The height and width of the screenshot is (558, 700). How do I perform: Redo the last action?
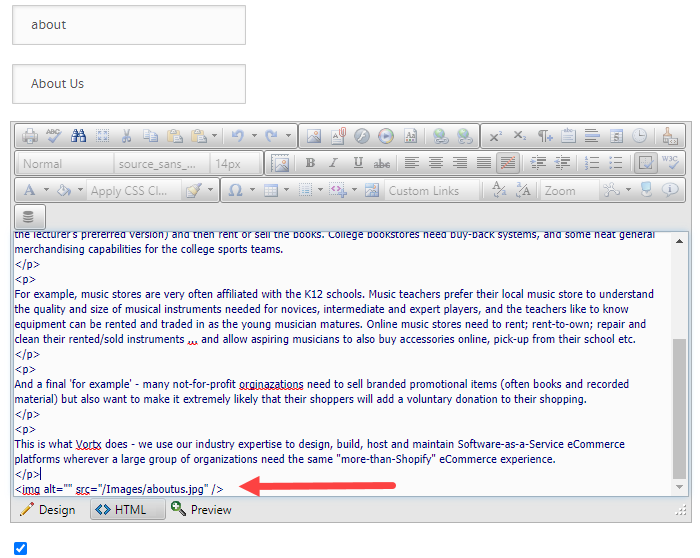pos(271,136)
